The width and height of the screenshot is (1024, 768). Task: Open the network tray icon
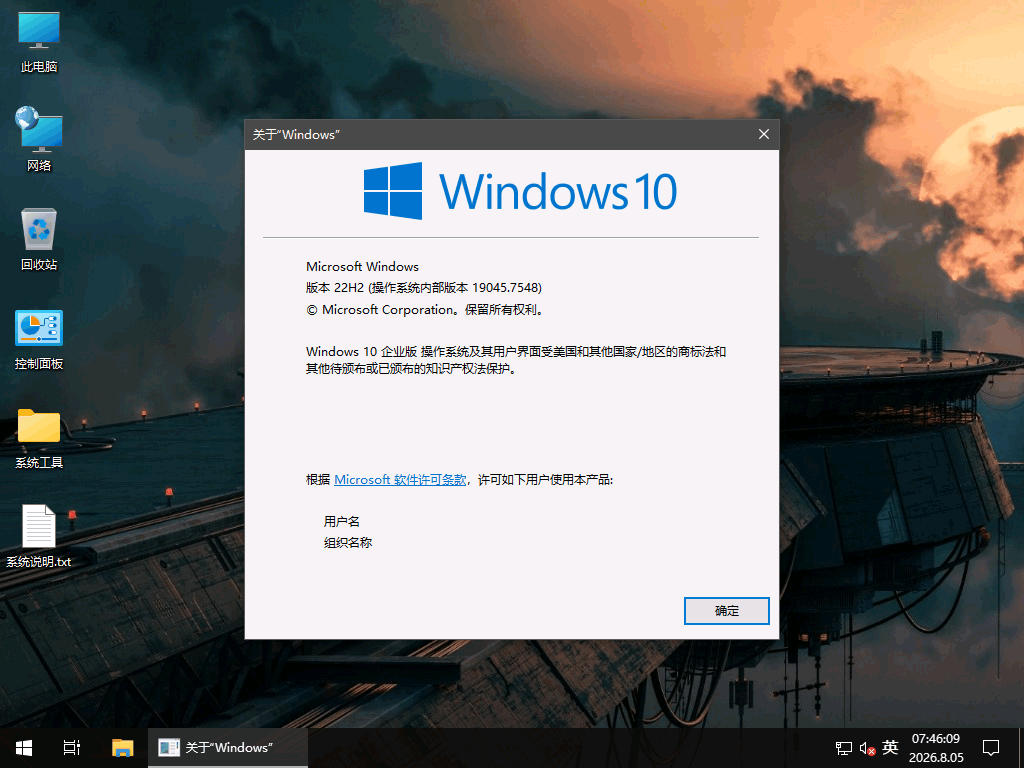tap(844, 748)
